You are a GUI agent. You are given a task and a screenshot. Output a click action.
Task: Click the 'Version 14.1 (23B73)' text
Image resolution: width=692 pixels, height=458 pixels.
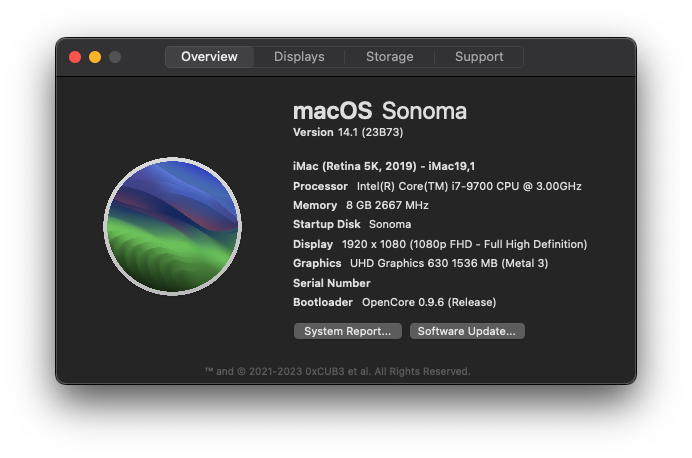pos(348,132)
